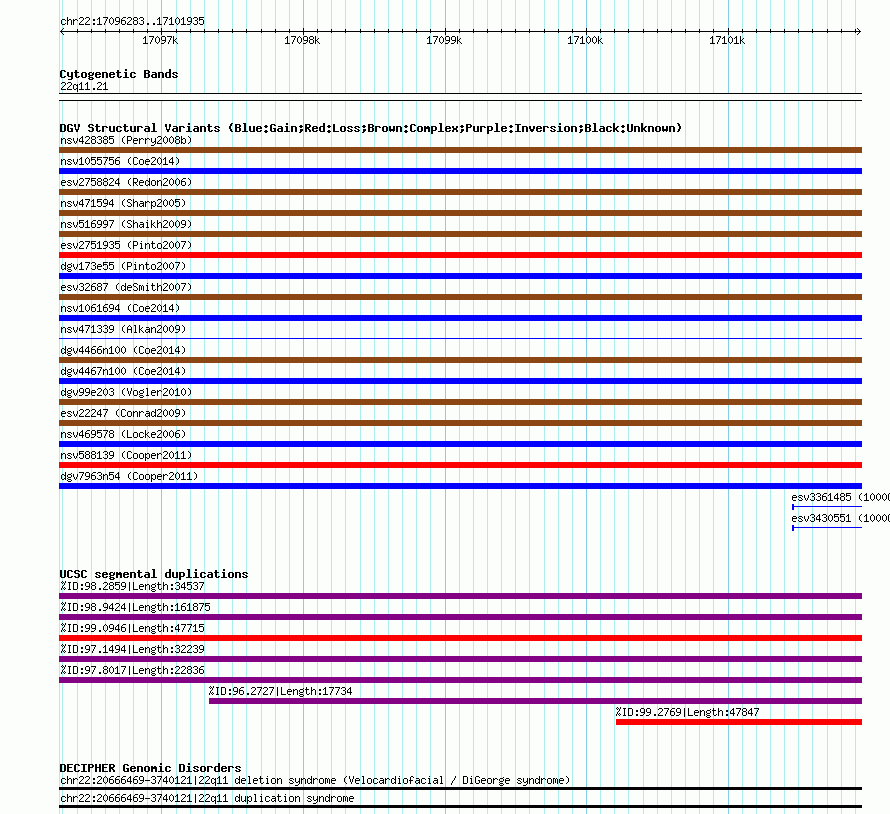
Task: Select dgv4467n100 (Coe2014) entry
Action: pos(123,371)
